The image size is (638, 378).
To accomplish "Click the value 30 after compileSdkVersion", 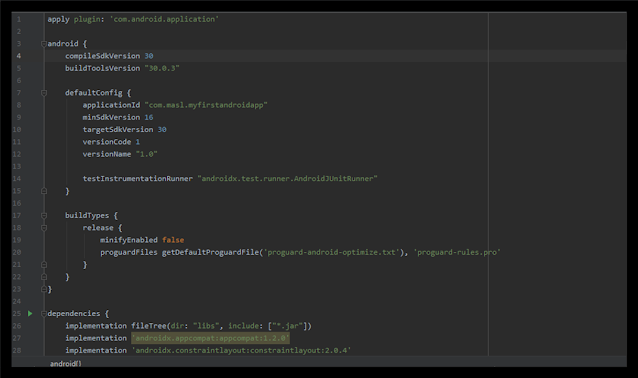I will (x=149, y=56).
